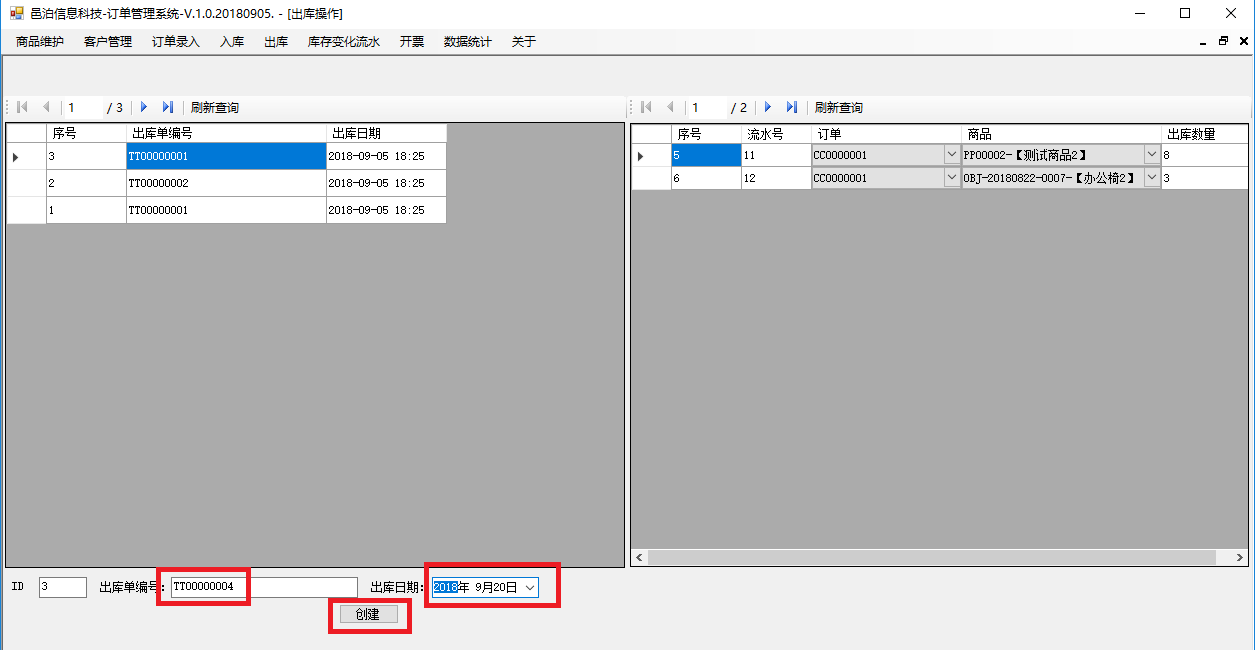
Task: Go to last page in right navigator
Action: point(792,107)
